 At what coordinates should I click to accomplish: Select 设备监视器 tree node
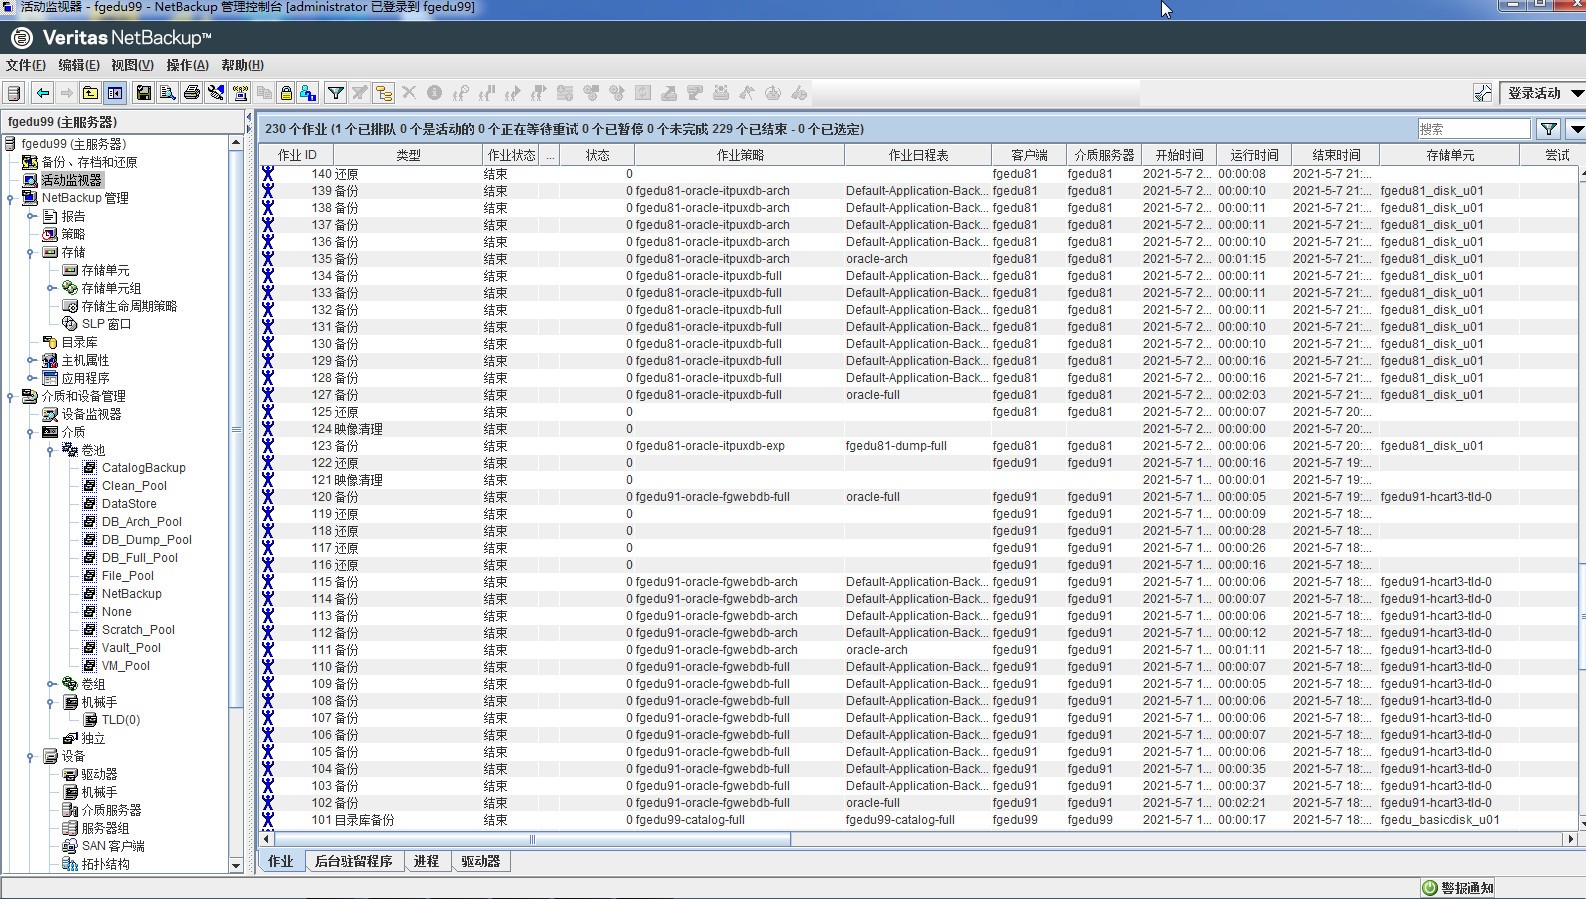[x=91, y=414]
